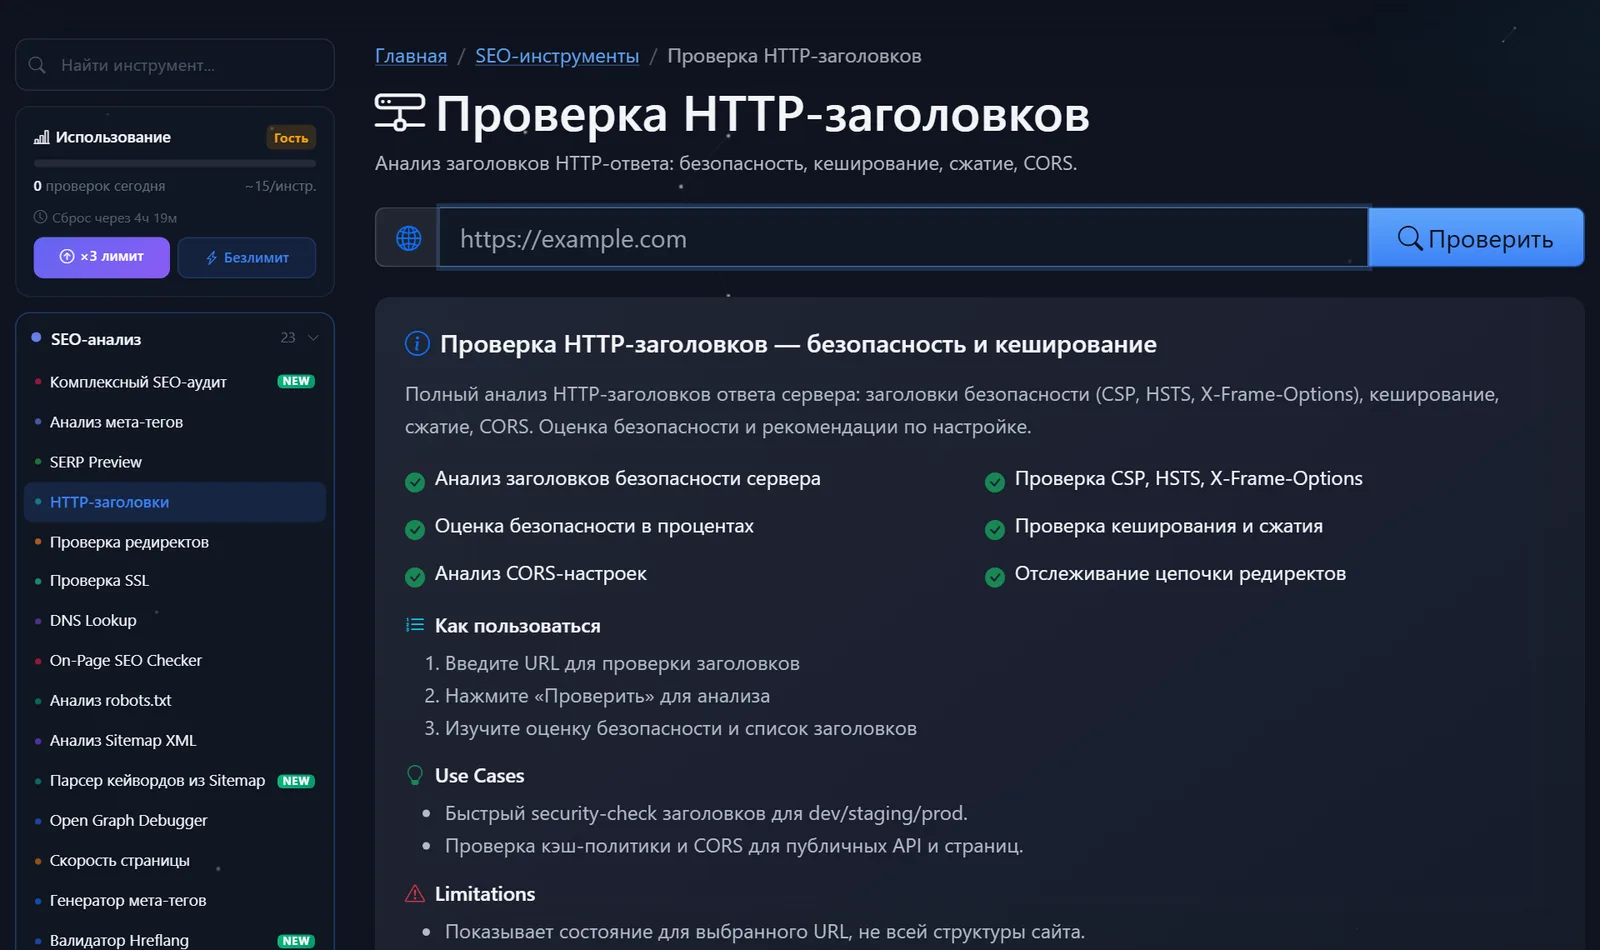Click the warning triangle beside Limitations
The image size is (1600, 950).
click(x=415, y=894)
